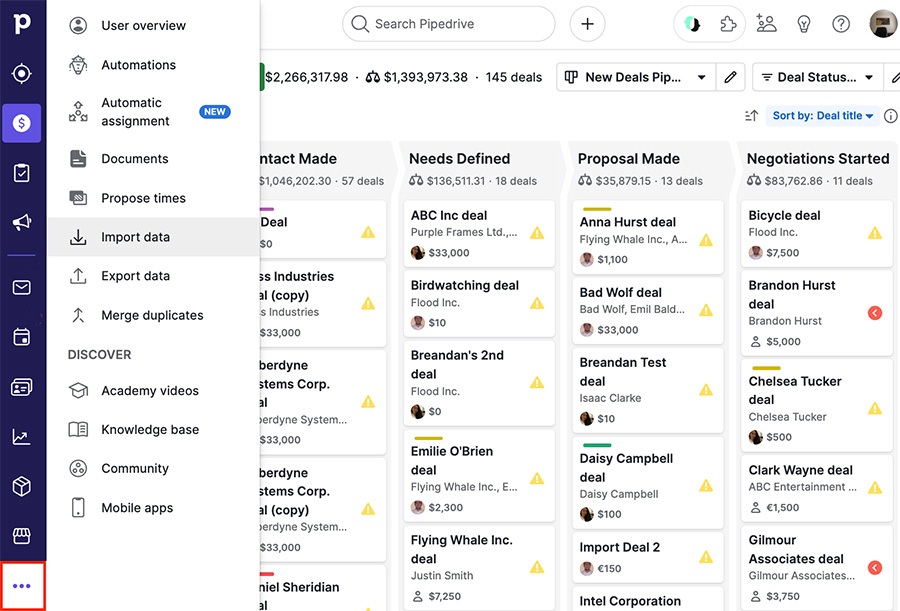
Task: Select the Deals dollar icon in sidebar
Action: (x=22, y=122)
